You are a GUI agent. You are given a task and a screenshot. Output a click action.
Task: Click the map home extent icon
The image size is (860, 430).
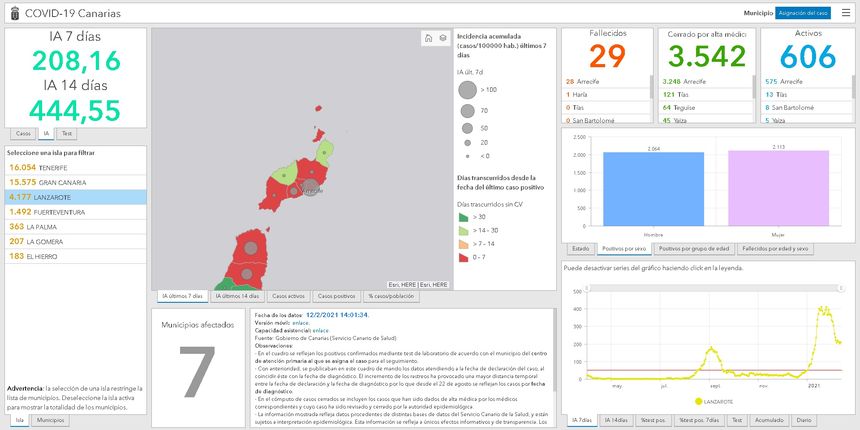pyautogui.click(x=427, y=38)
